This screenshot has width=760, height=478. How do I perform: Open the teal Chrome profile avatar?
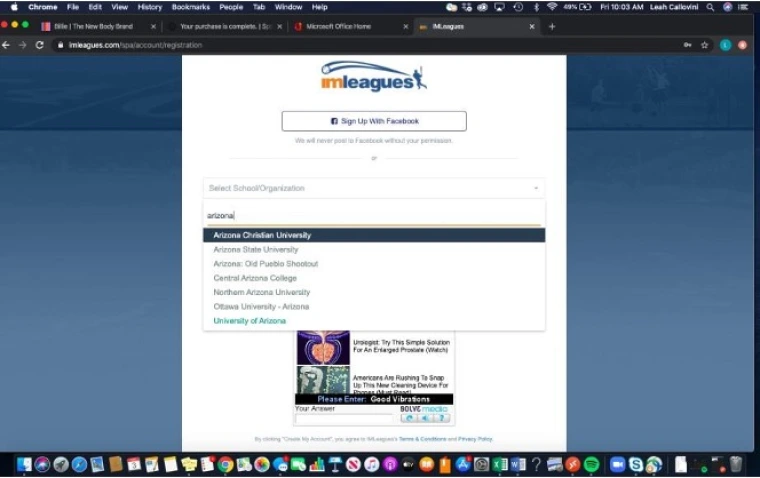click(x=725, y=45)
